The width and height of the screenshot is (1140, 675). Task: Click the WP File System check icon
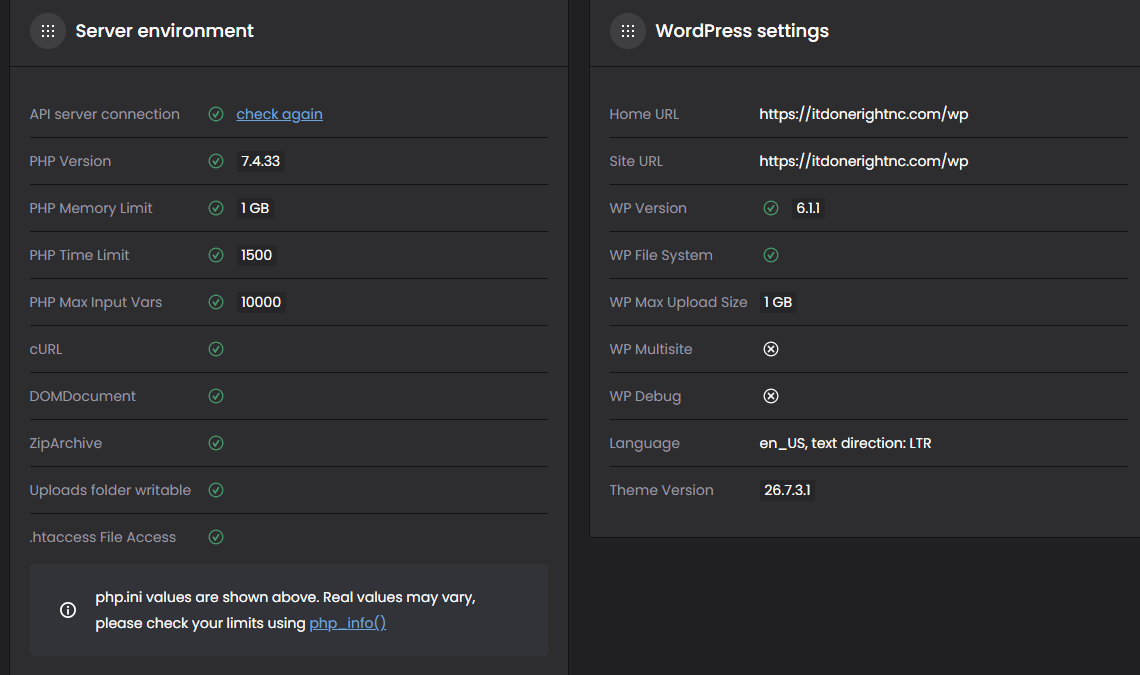coord(771,255)
